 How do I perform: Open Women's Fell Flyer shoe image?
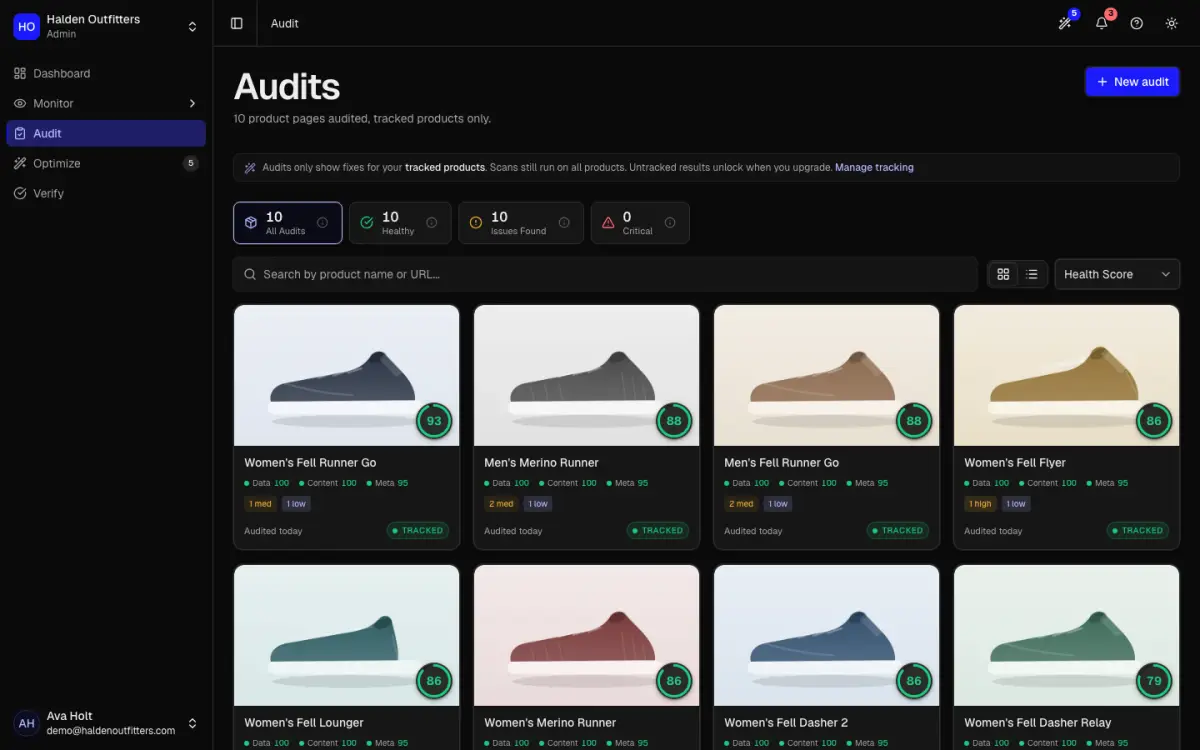point(1067,375)
